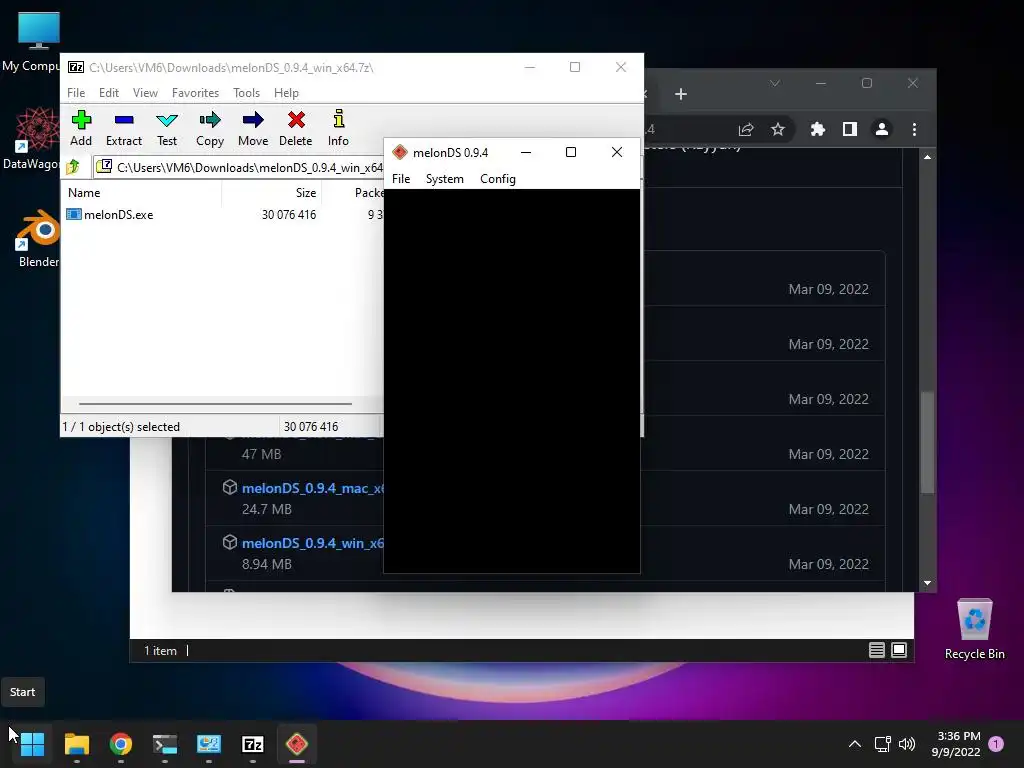
Task: Open Chrome extensions puzzle icon
Action: (x=818, y=129)
